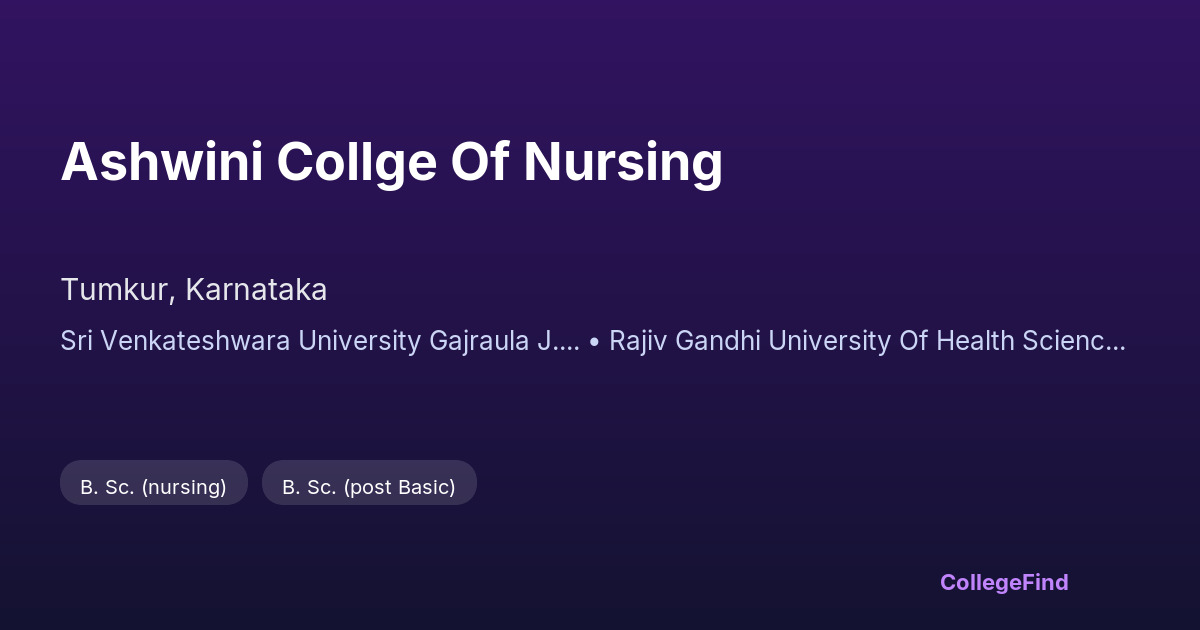Click the Tumkur, Karnataka location text
Viewport: 1200px width, 630px height.
[194, 290]
